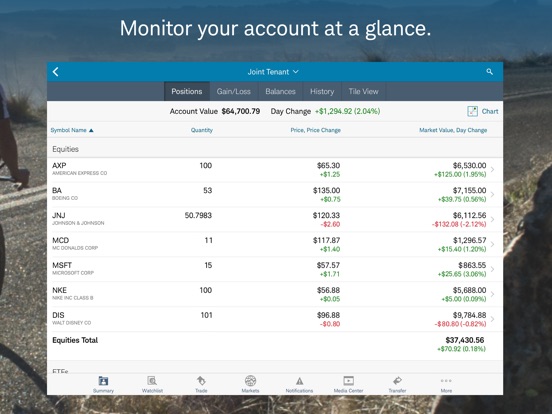Viewport: 552px width, 414px height.
Task: Sort by Quantity column header
Action: (202, 130)
